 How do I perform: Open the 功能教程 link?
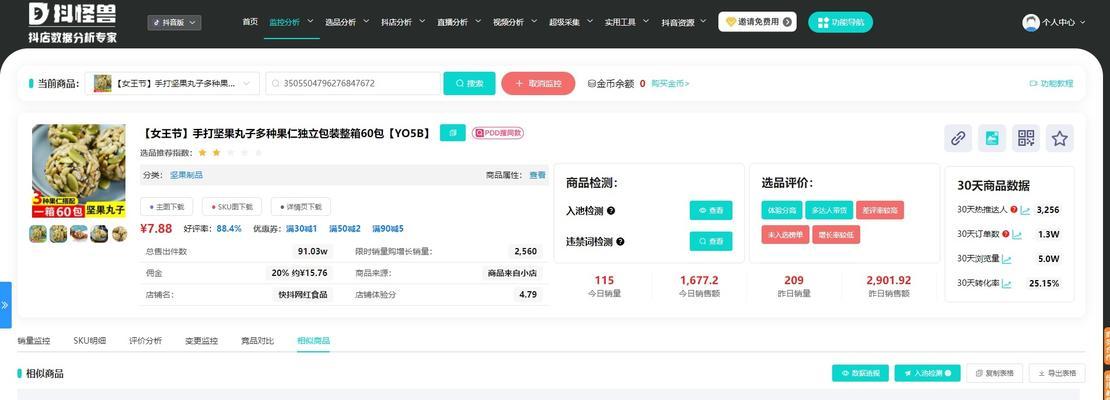pyautogui.click(x=1051, y=84)
